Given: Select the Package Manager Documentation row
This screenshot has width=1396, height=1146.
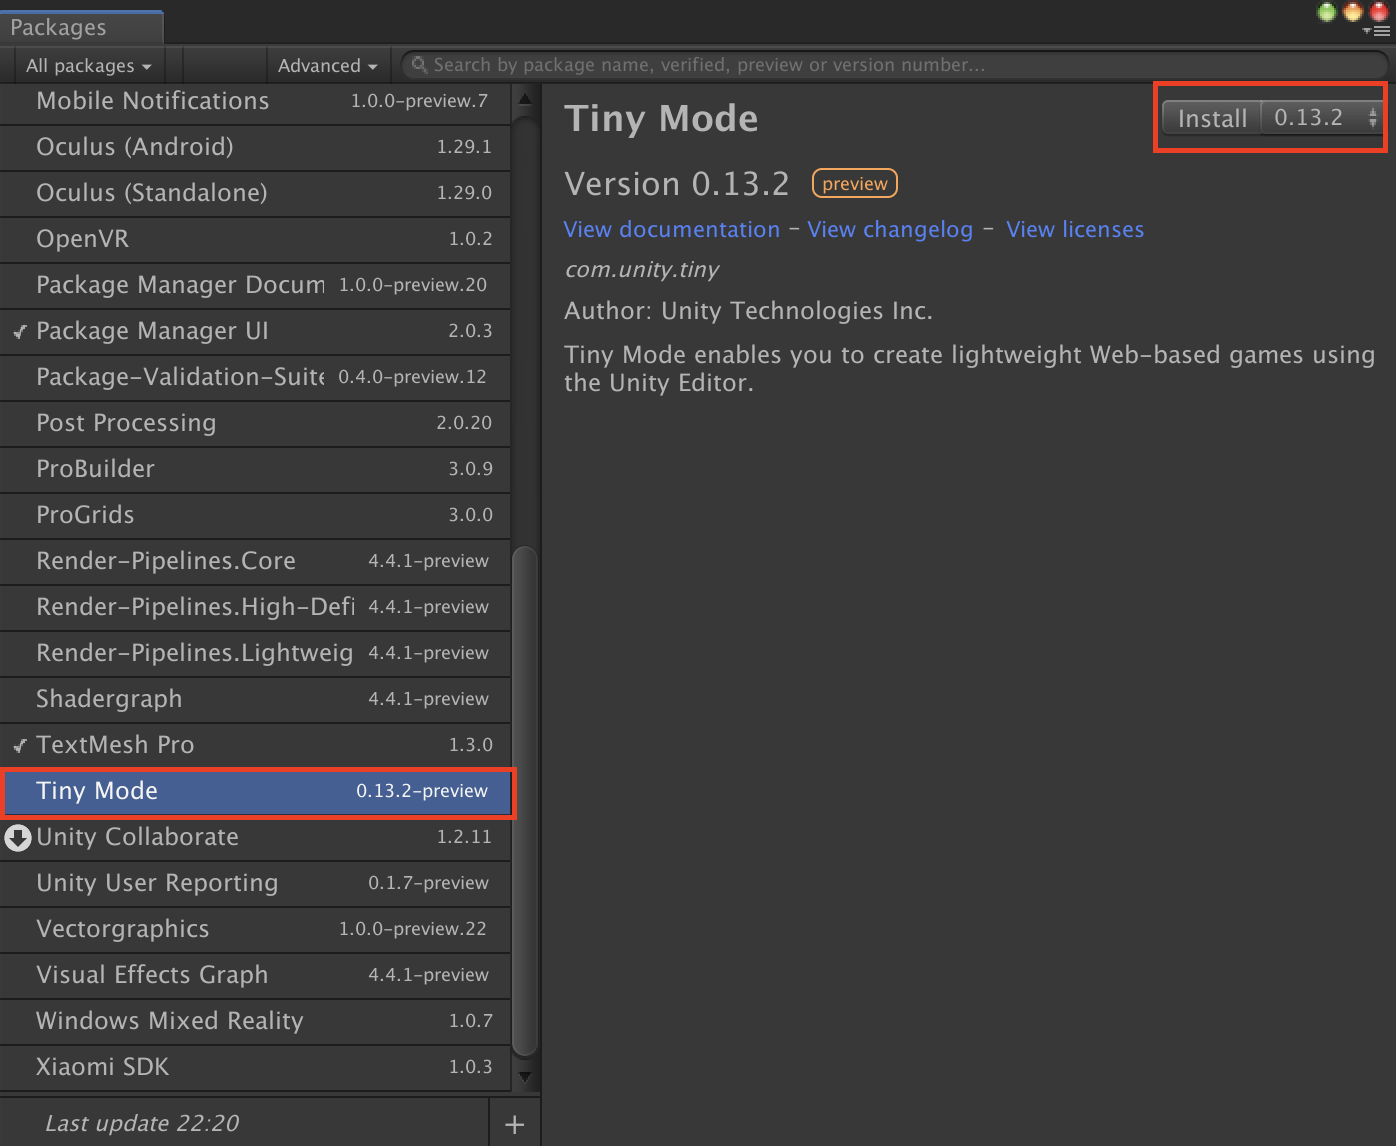Looking at the screenshot, I should coord(255,285).
